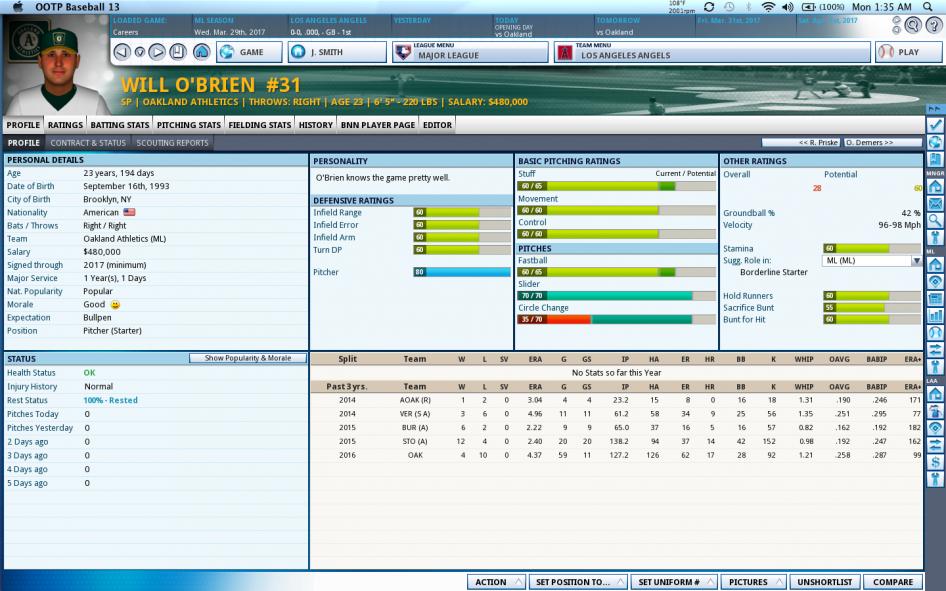Open the BNN PLAYER PAGE tab
The image size is (946, 591).
[x=378, y=125]
